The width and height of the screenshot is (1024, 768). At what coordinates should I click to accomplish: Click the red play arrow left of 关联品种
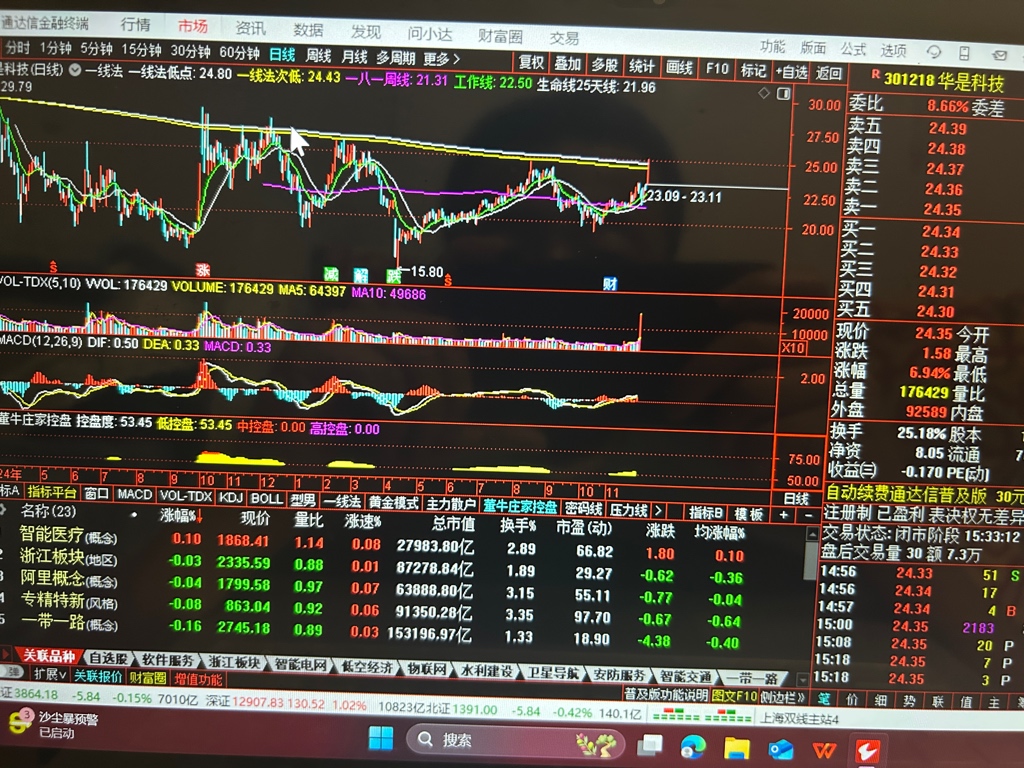coord(6,653)
